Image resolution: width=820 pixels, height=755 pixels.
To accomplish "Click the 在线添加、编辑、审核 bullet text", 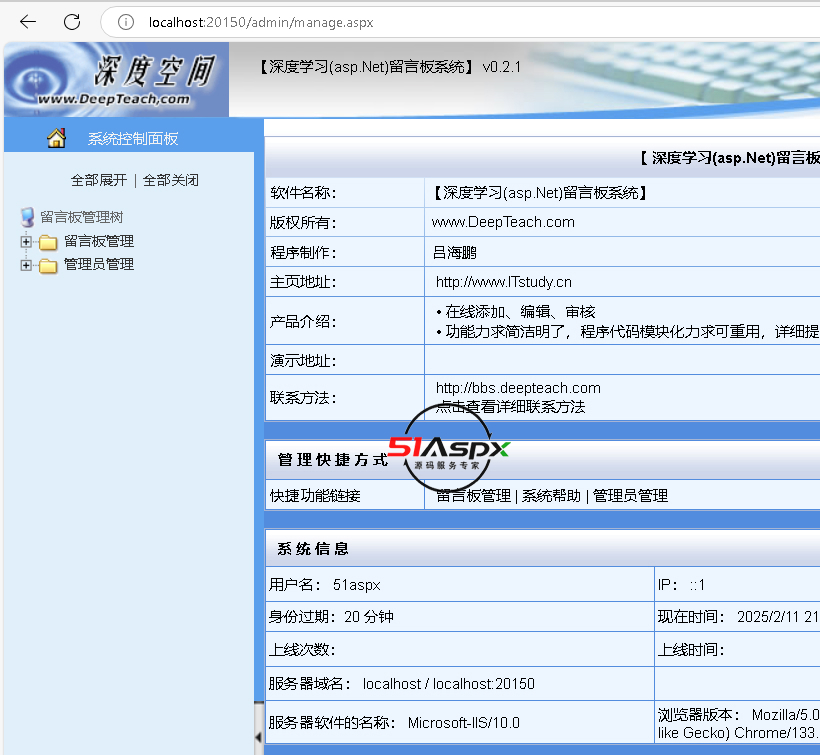I will coord(520,312).
